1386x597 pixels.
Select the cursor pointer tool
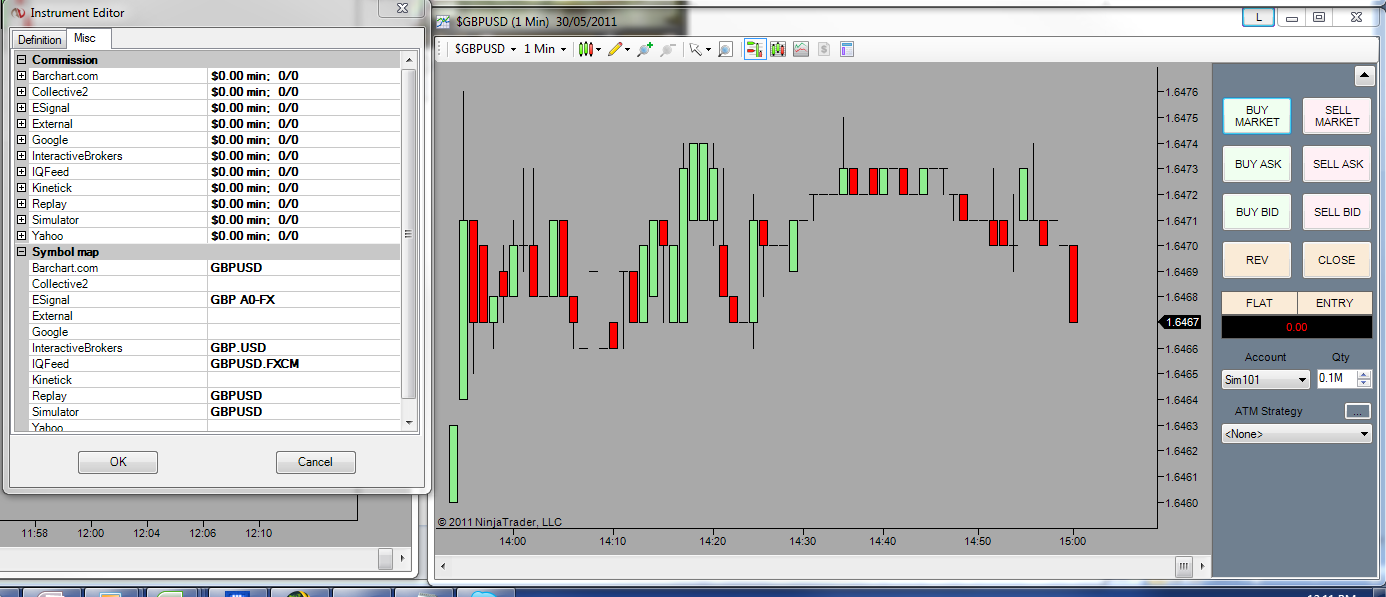tap(696, 48)
